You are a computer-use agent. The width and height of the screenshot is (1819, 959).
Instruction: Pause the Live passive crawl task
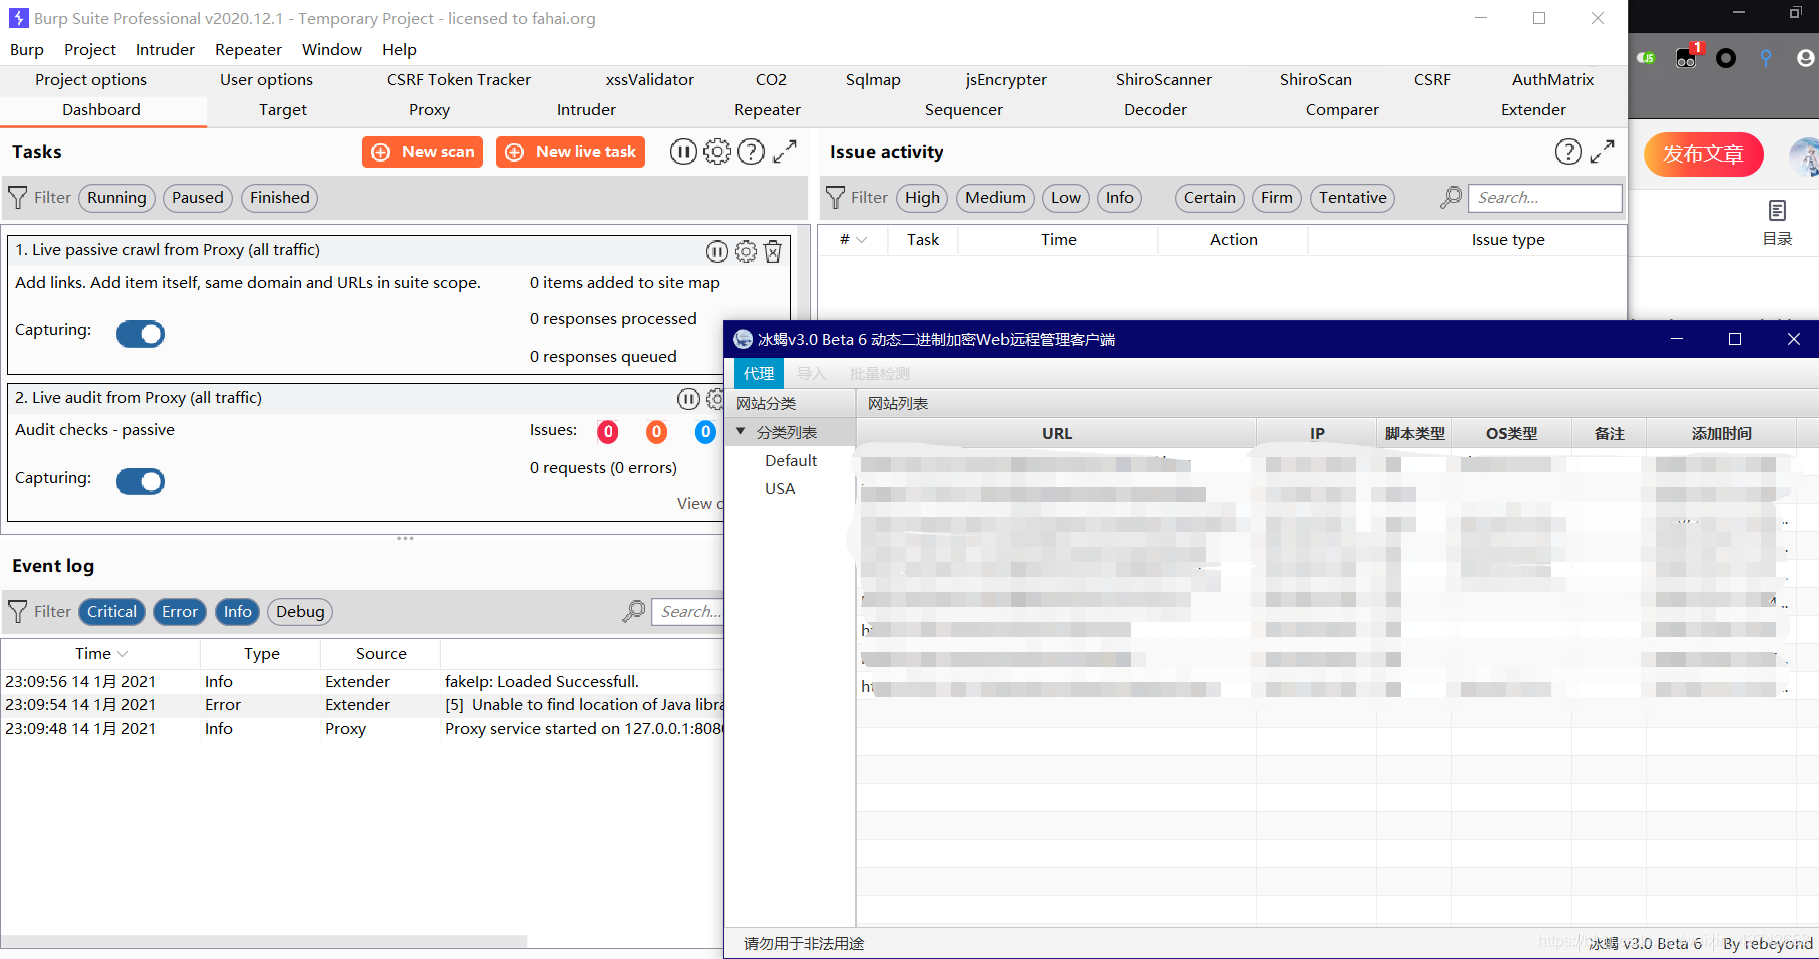tap(717, 252)
